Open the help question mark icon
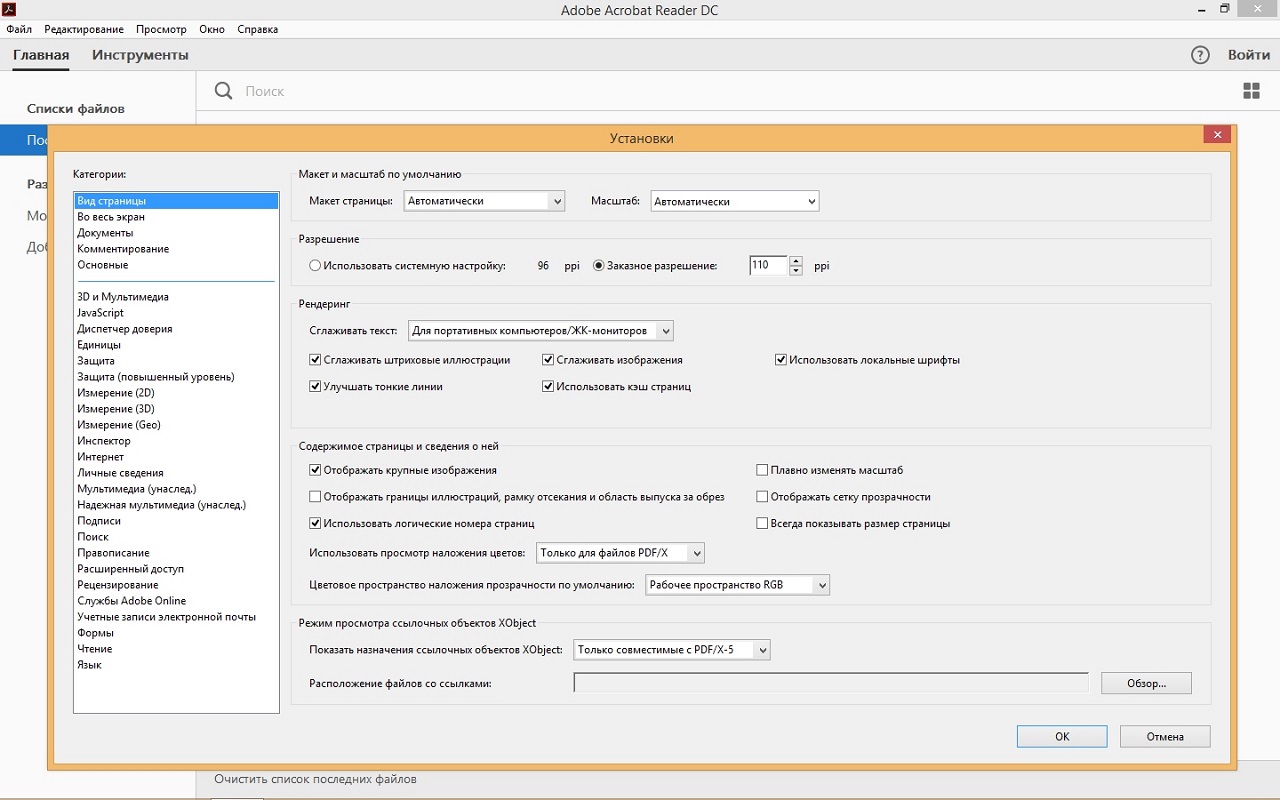This screenshot has width=1280, height=800. coord(1200,55)
